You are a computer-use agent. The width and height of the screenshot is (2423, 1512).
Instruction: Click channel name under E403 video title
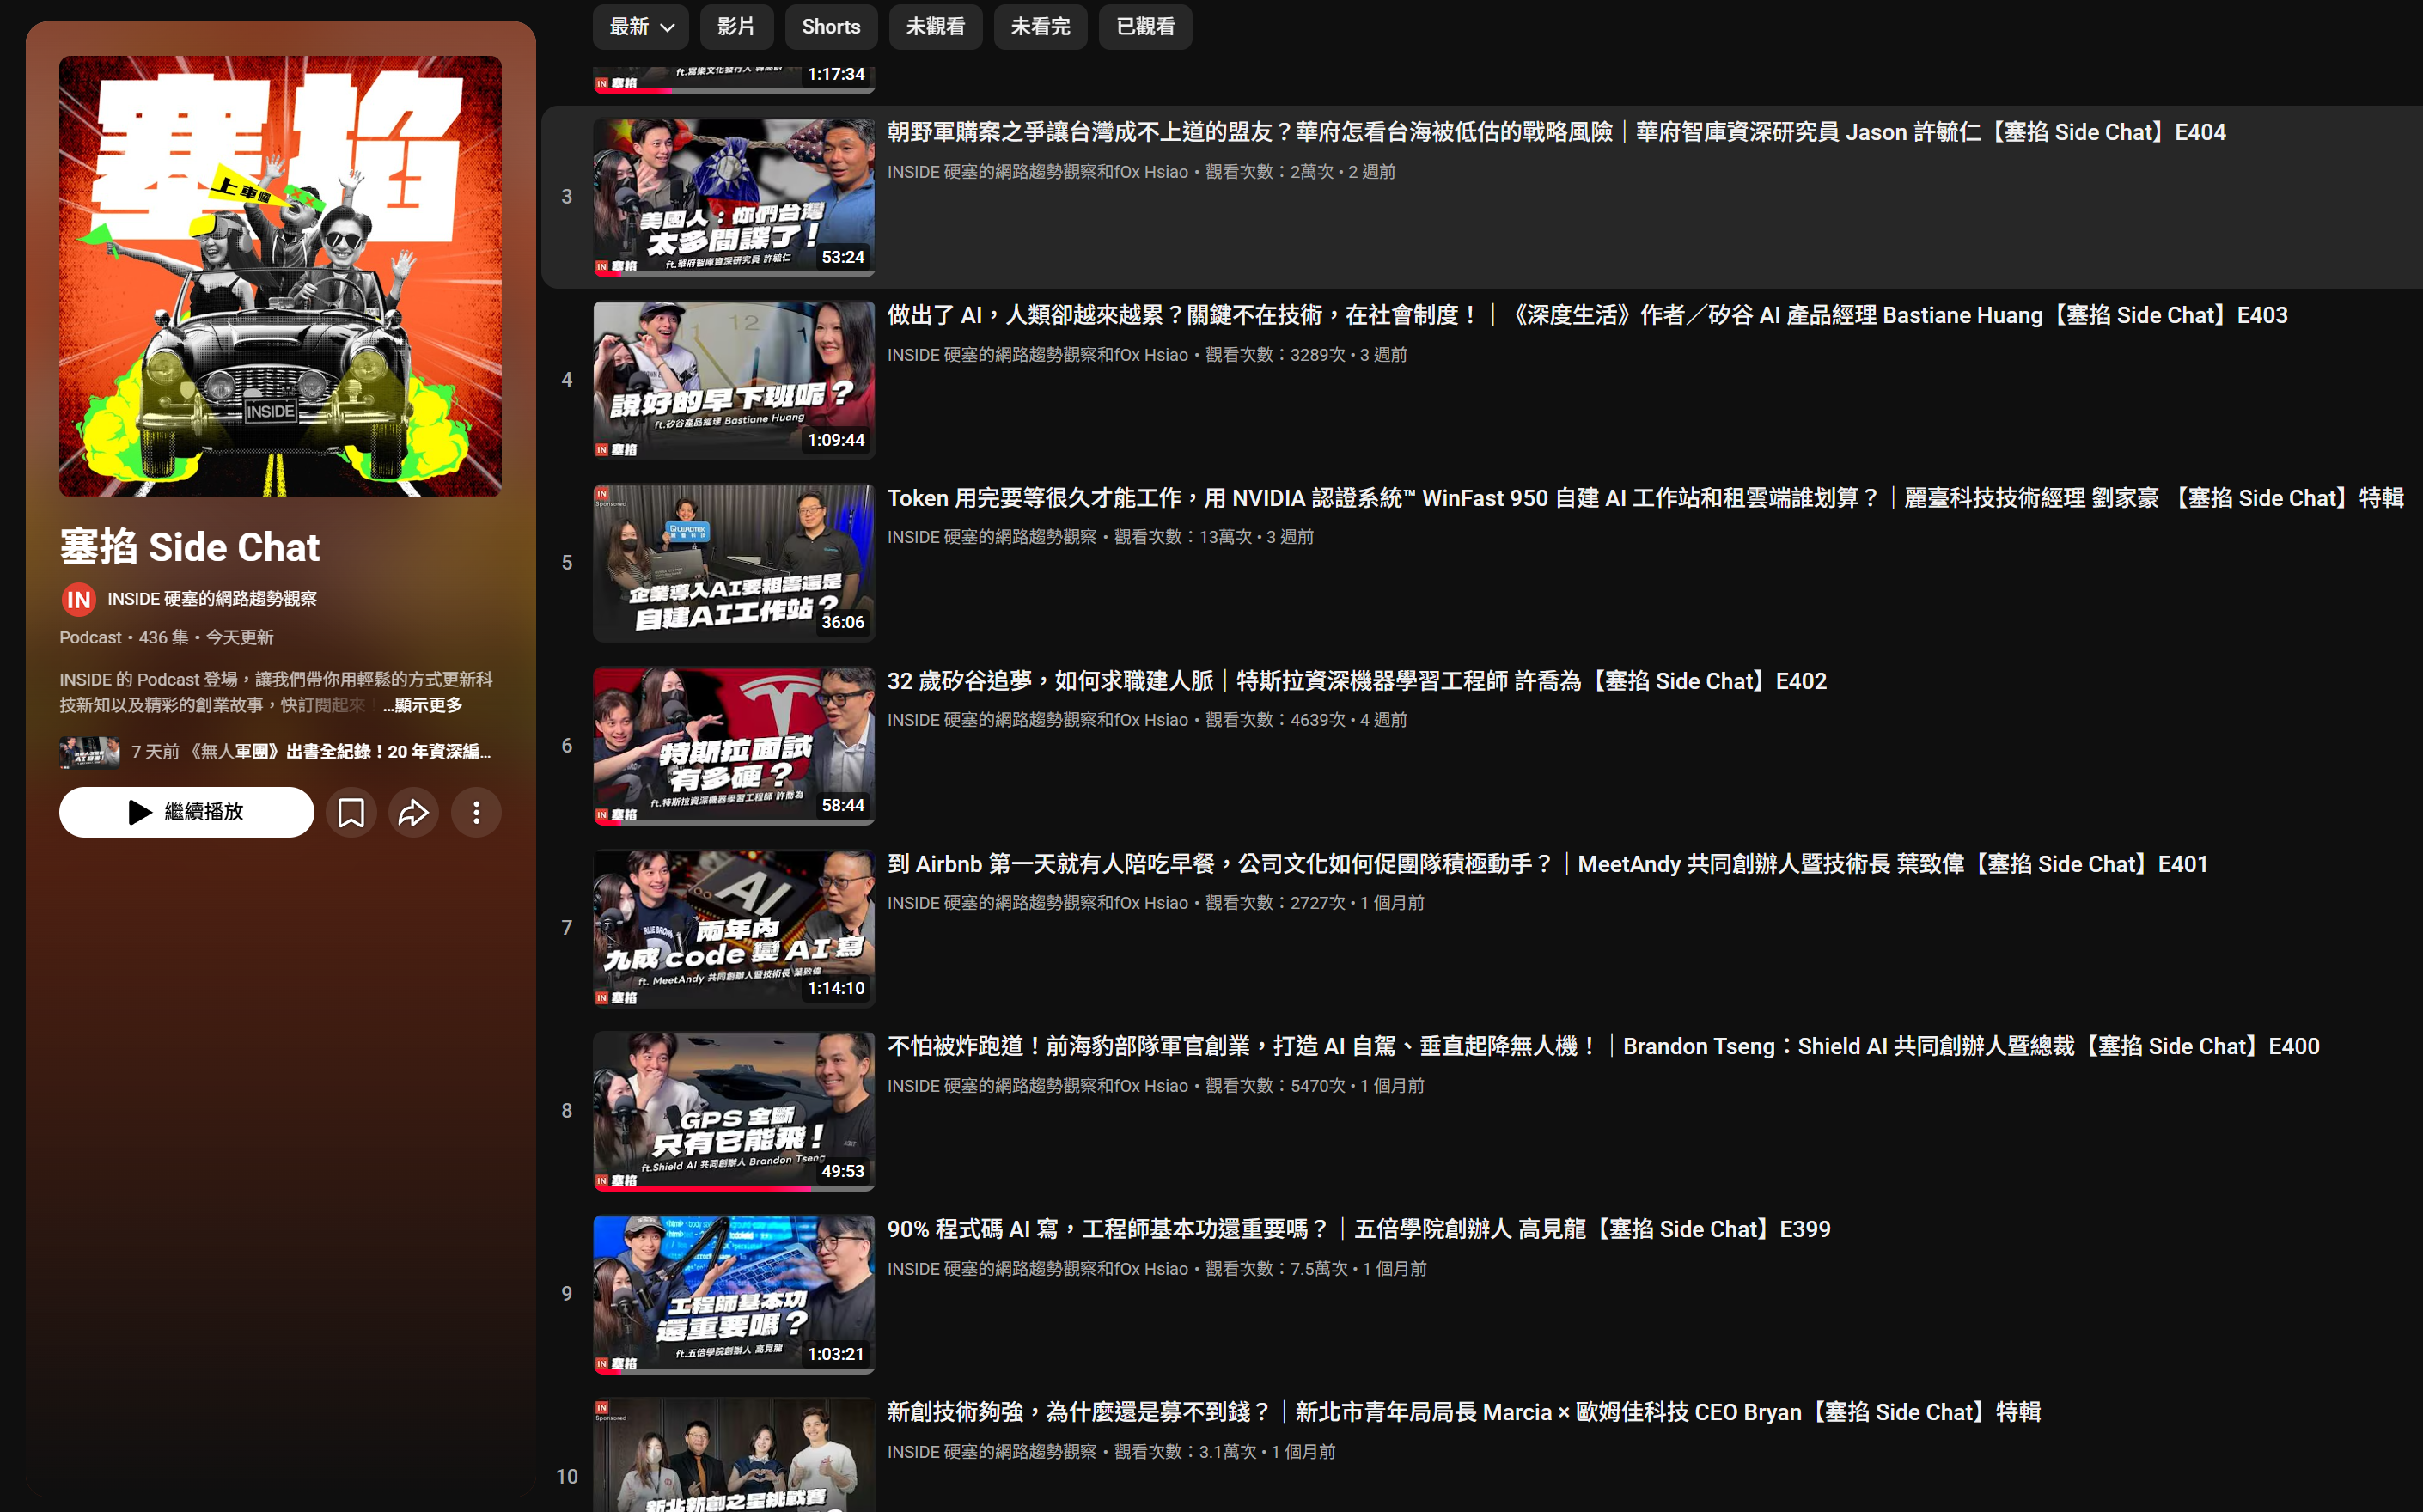(x=1037, y=355)
